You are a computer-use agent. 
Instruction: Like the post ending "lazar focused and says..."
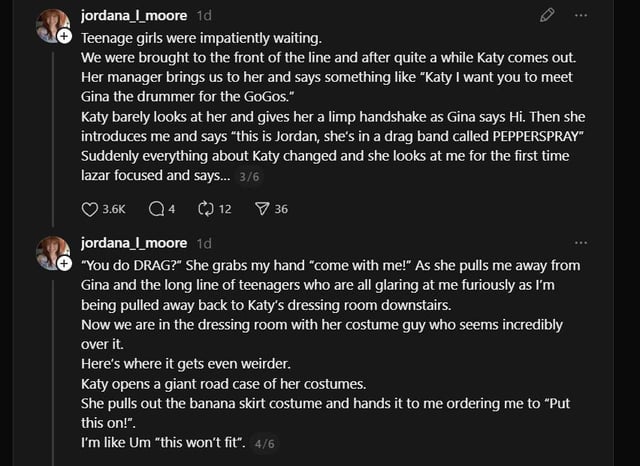point(89,209)
